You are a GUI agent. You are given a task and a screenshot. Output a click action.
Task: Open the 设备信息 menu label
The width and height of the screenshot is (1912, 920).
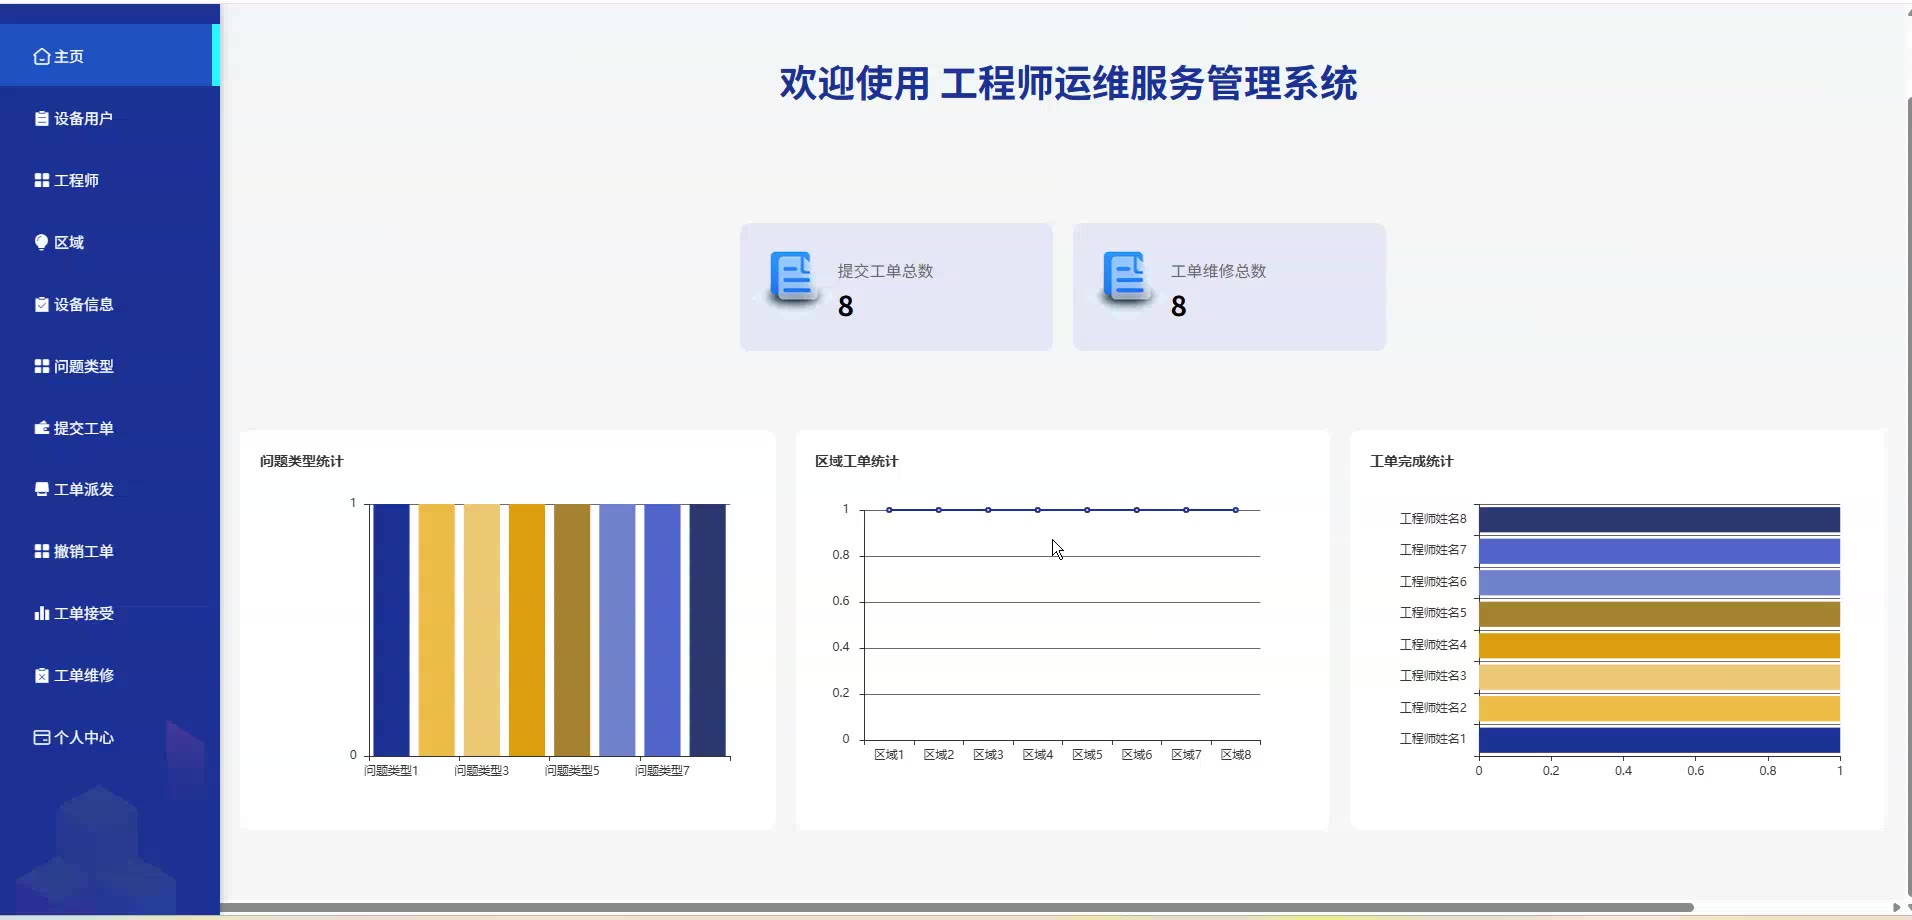pos(84,305)
